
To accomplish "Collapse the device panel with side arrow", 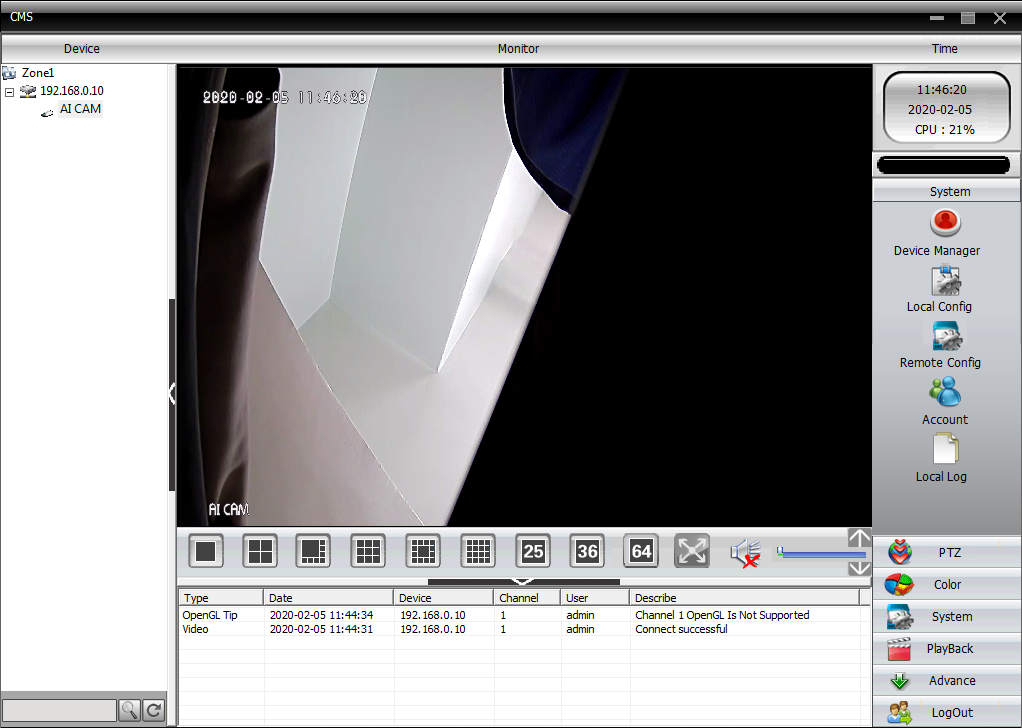I will [172, 394].
